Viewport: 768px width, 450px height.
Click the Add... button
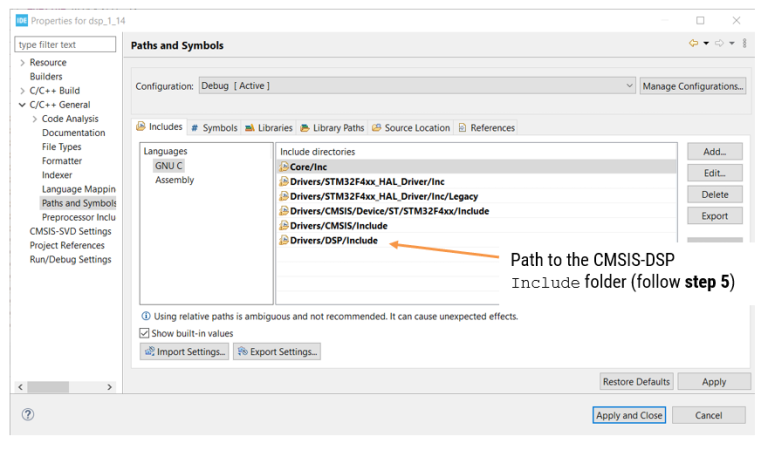tap(715, 152)
